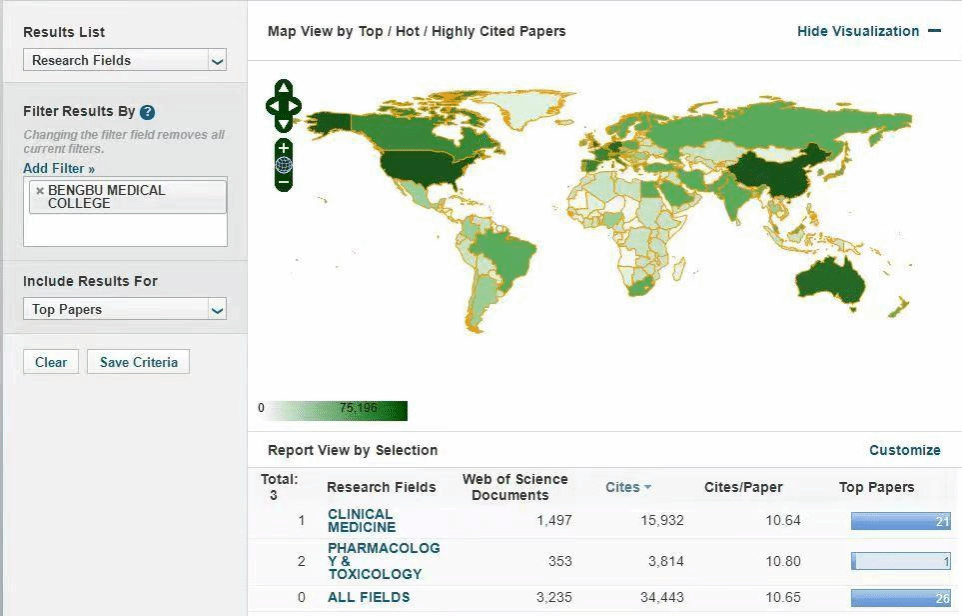
Task: Click the Top Papers column header
Action: [876, 487]
